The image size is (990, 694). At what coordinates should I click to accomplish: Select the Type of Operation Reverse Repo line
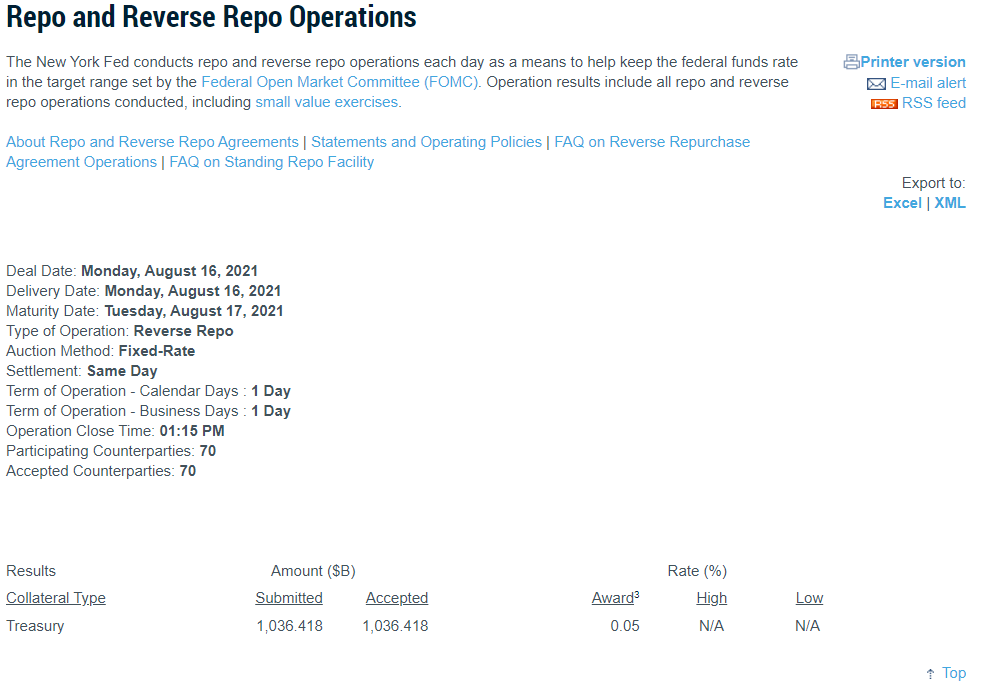tap(119, 331)
